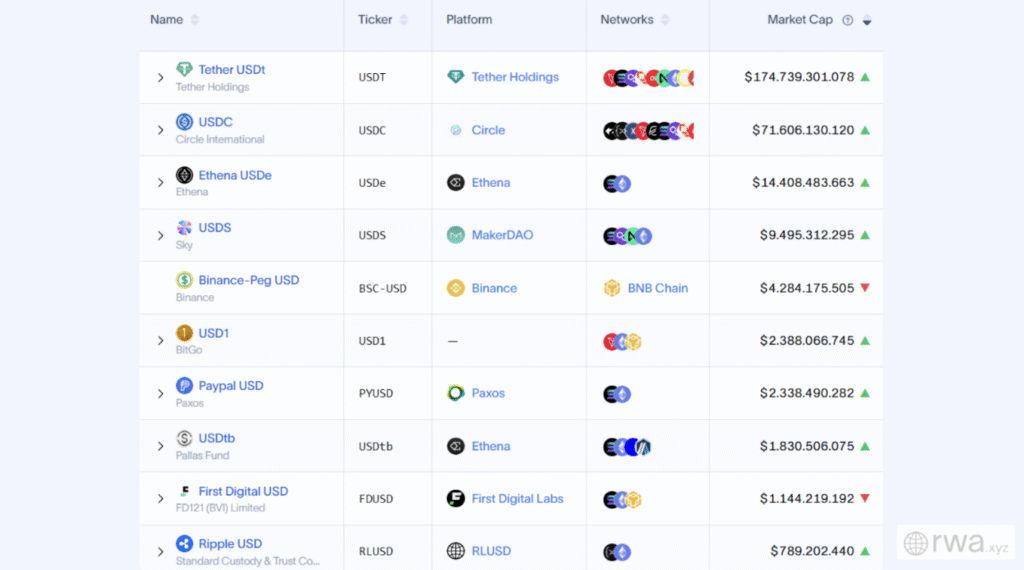Click the Ethena USDe coin icon

coord(184,175)
